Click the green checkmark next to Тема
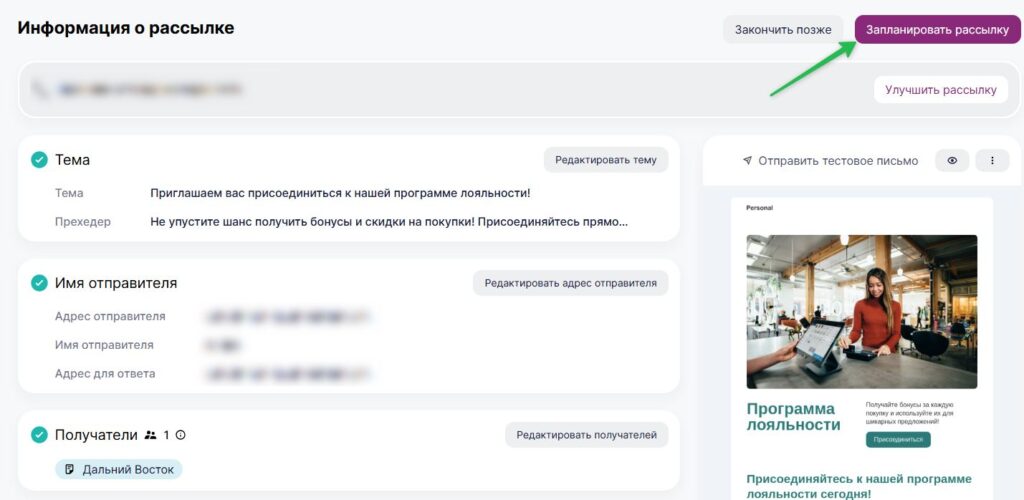 (39, 160)
